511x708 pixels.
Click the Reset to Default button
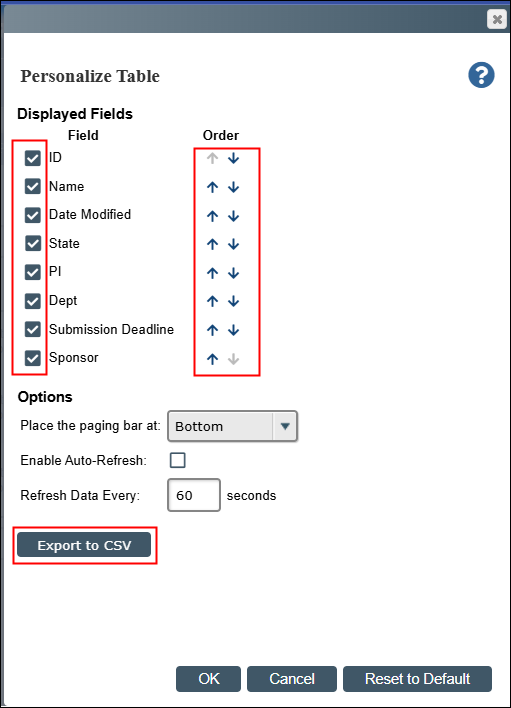417,679
